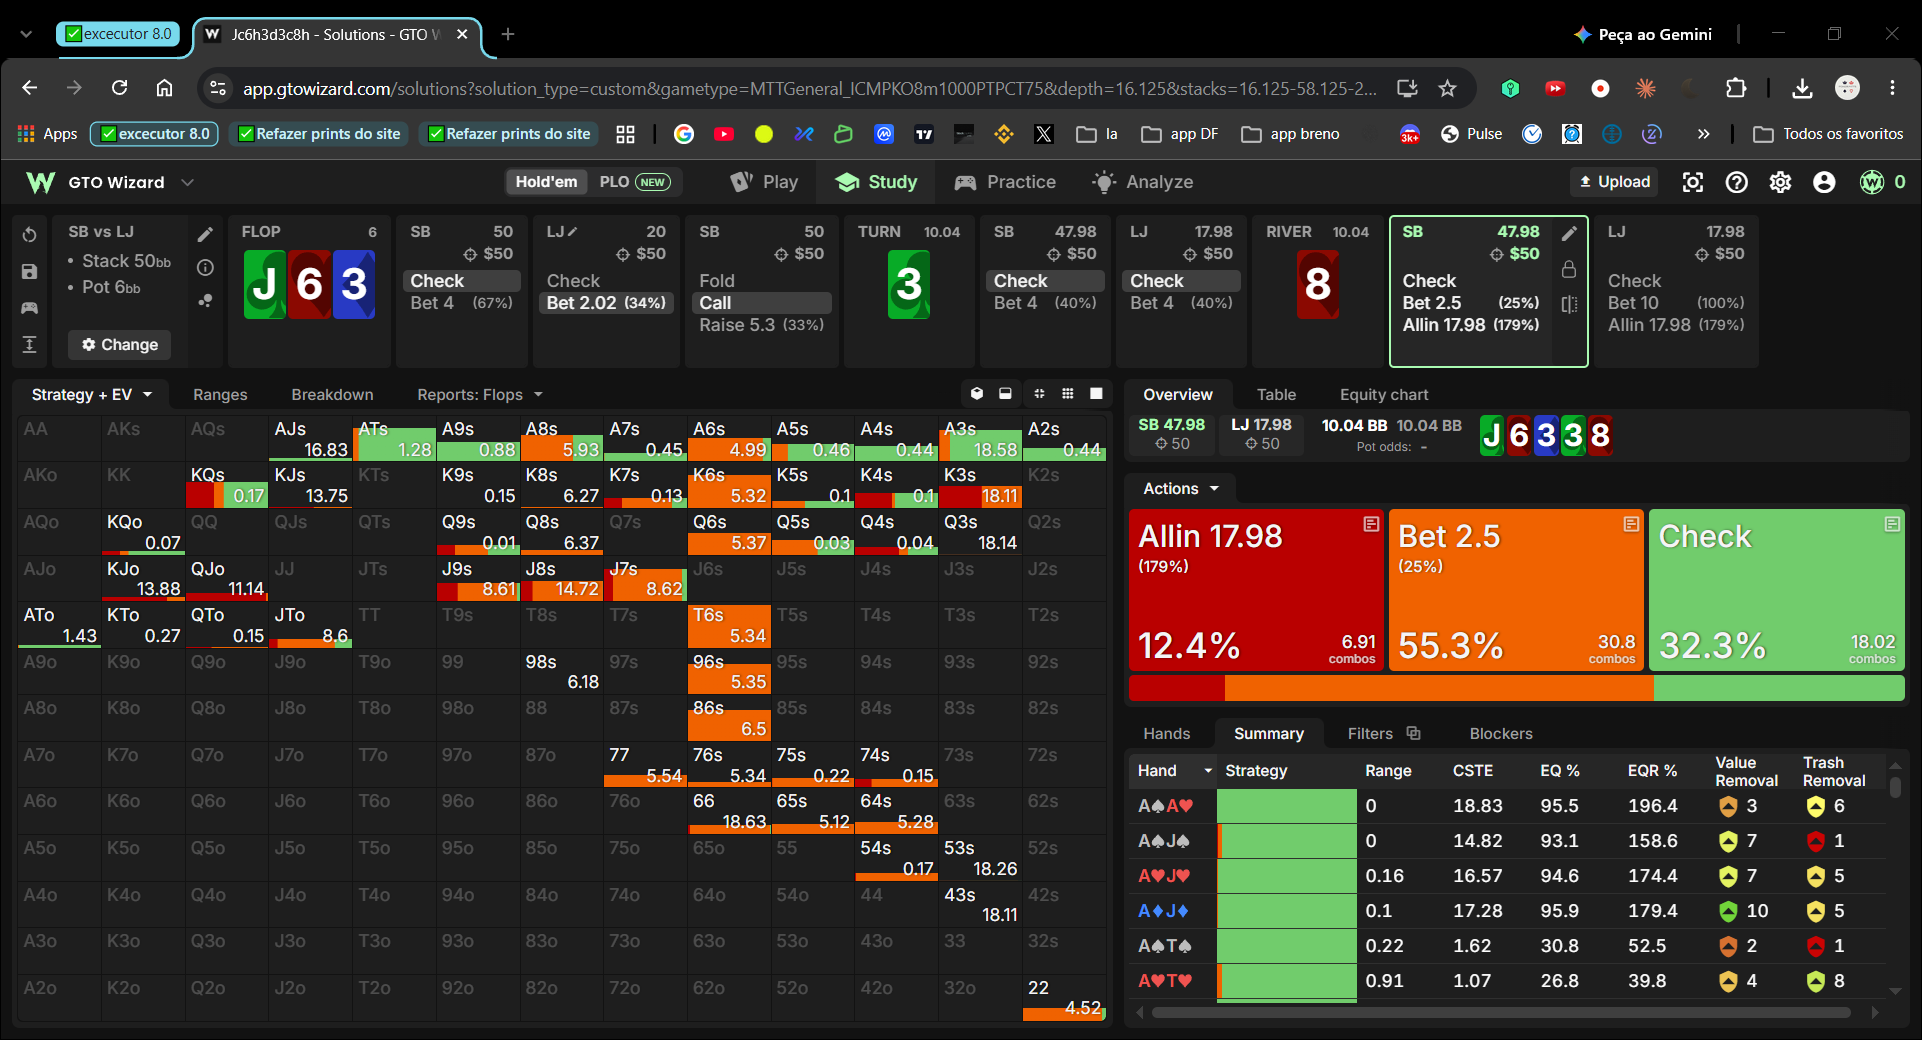The width and height of the screenshot is (1922, 1040).
Task: Click the note icon on green Check card
Action: 1892,524
